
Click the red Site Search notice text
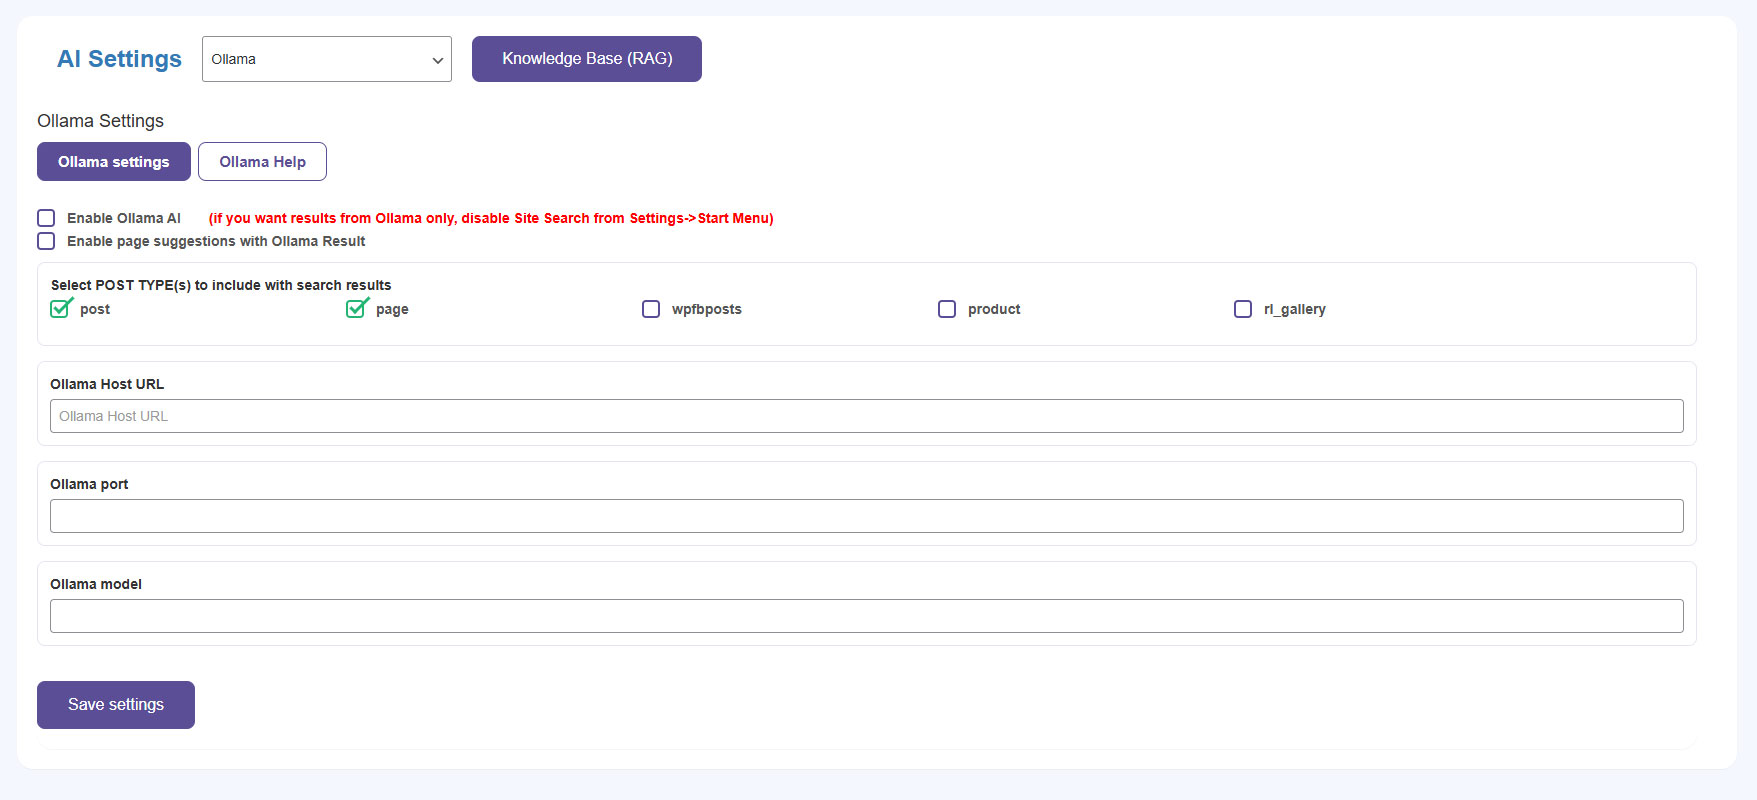[490, 218]
